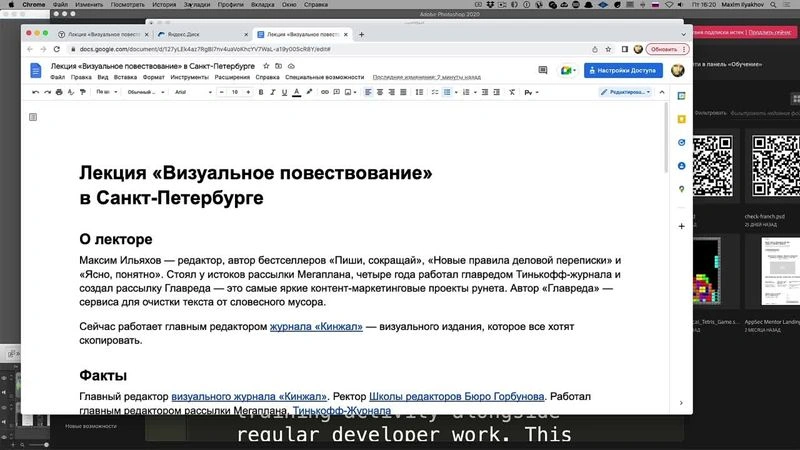Clear formatting with toolbar icon
Viewport: 800px width, 450px height.
512,92
